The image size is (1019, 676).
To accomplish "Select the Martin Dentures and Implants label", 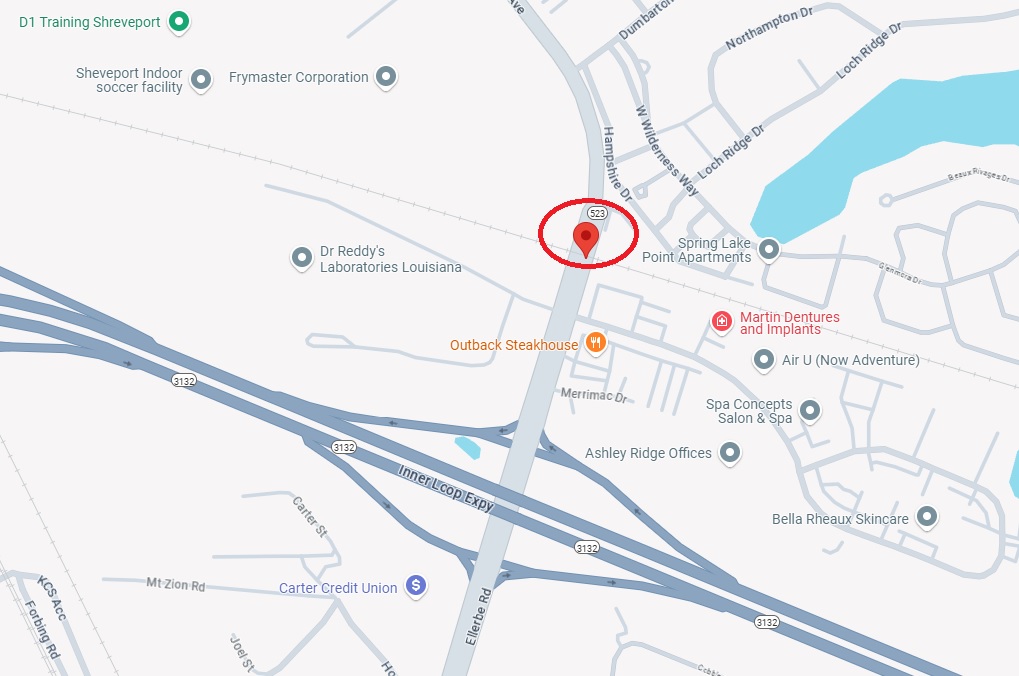I will (790, 323).
